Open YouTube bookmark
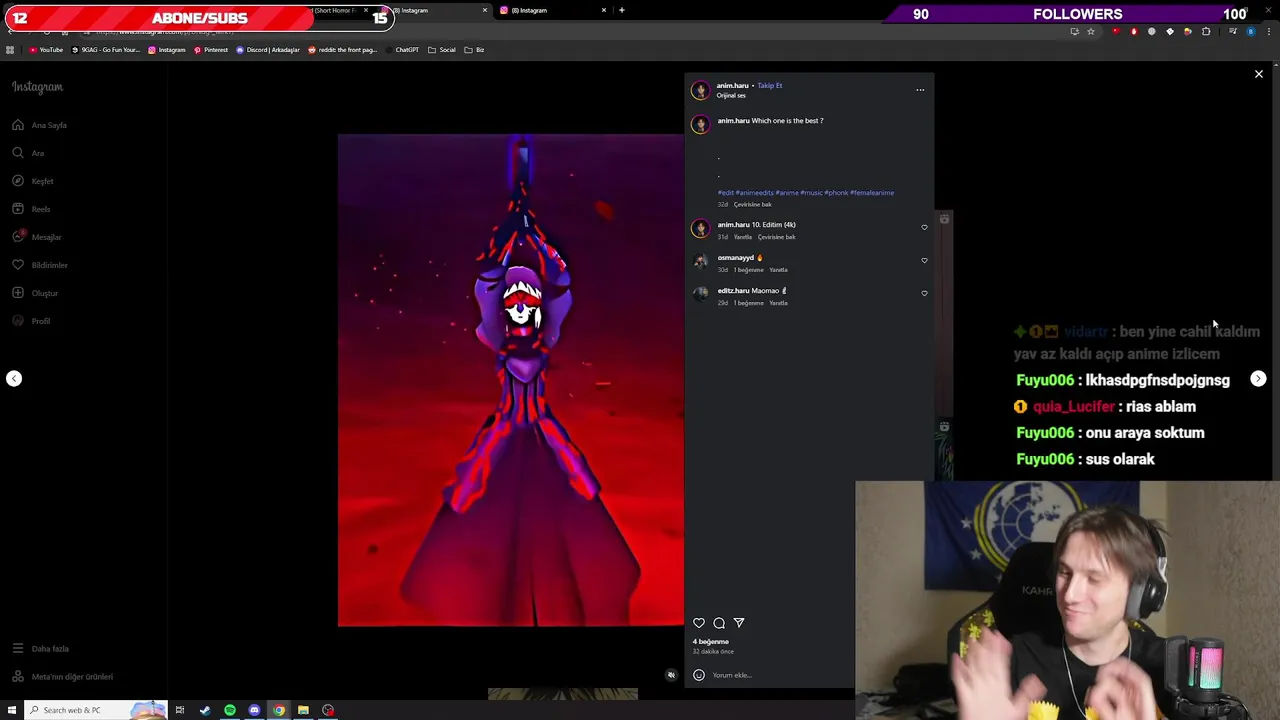The height and width of the screenshot is (720, 1280). tap(46, 50)
